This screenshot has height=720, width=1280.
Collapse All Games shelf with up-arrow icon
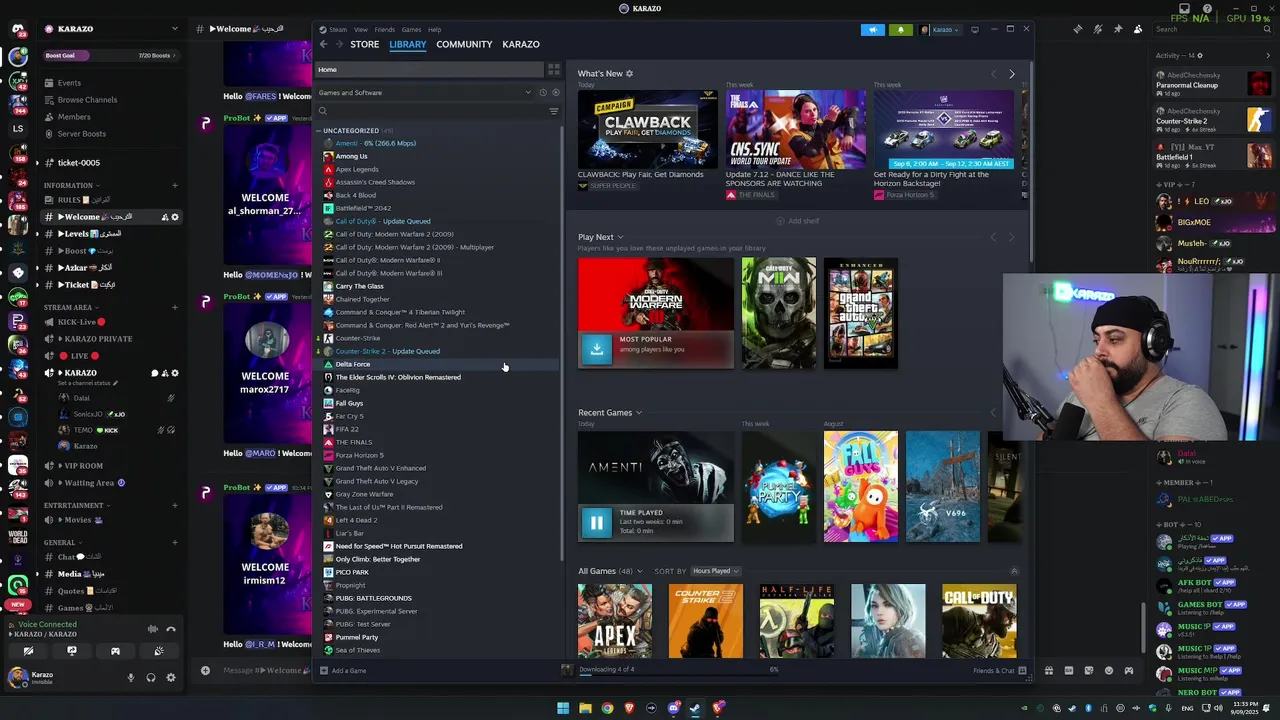[x=1014, y=571]
